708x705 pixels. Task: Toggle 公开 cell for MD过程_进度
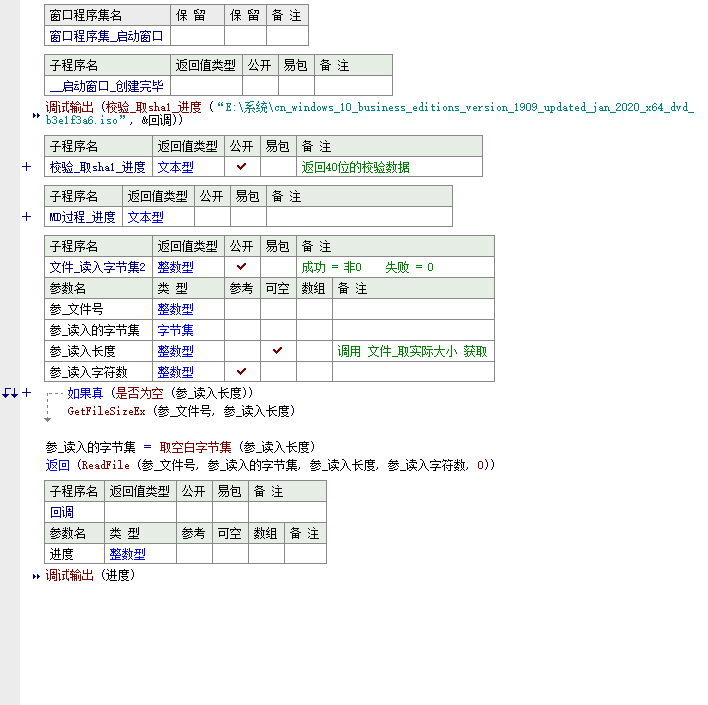coord(212,217)
